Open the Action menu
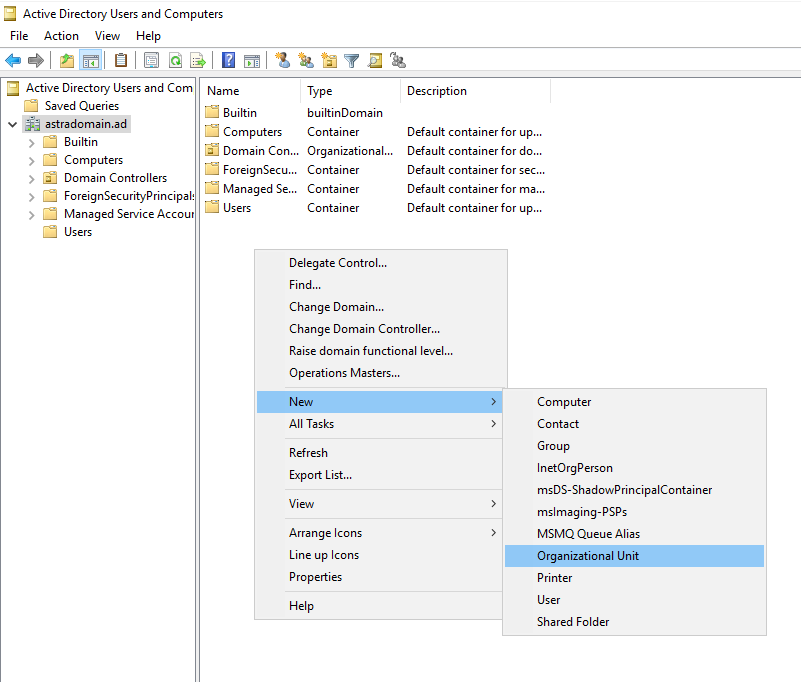The image size is (801, 682). 61,36
